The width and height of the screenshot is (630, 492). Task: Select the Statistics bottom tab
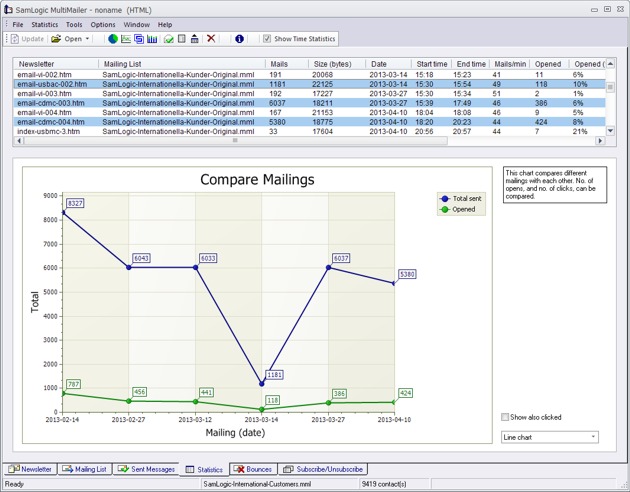click(x=204, y=470)
